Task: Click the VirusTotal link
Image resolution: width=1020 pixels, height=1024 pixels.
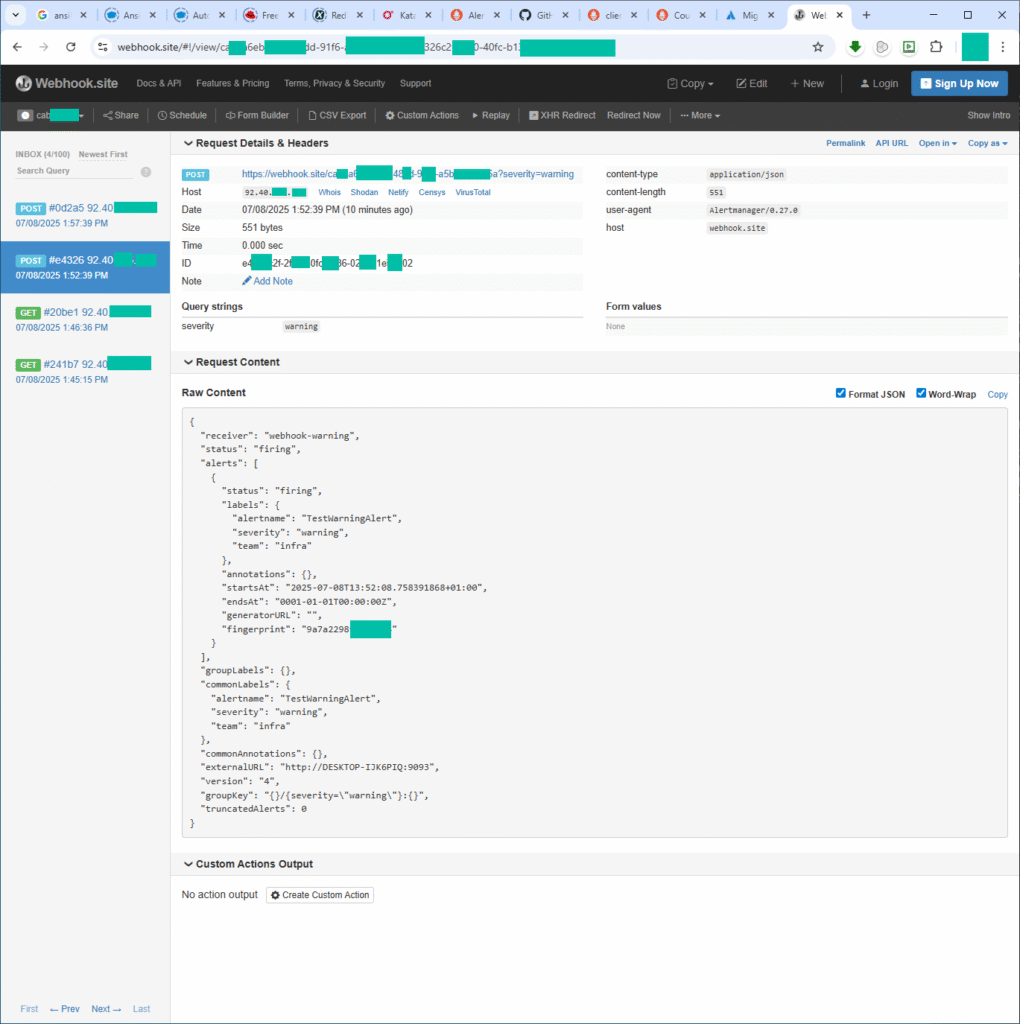Action: point(473,193)
